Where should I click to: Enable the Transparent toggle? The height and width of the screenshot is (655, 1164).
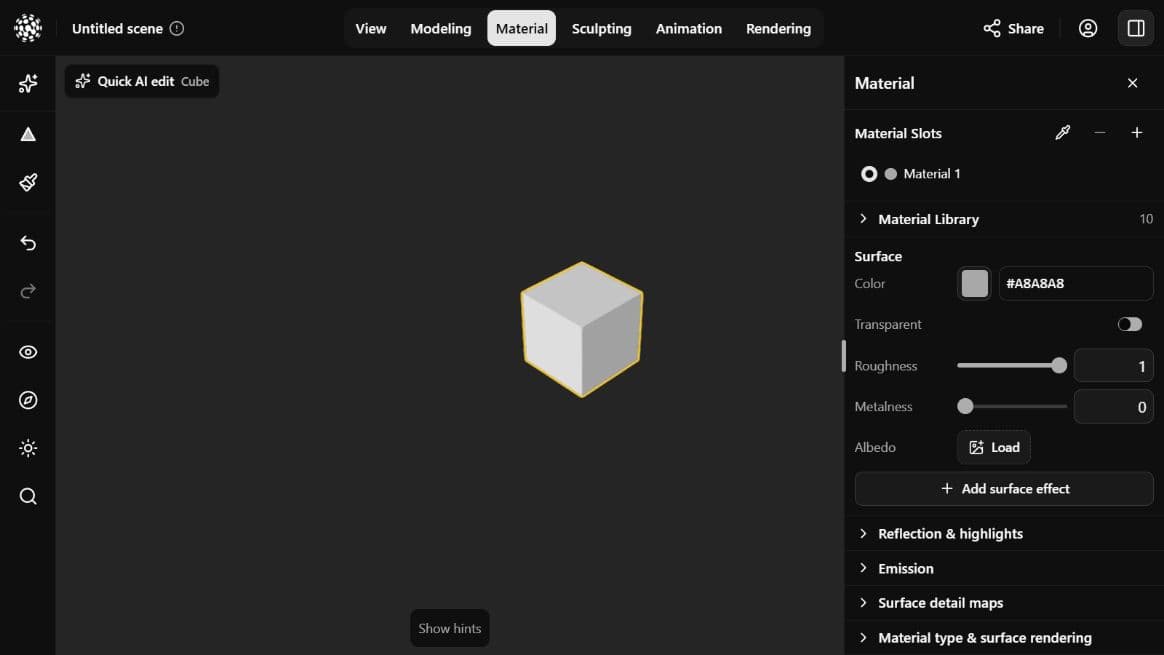[1129, 325]
